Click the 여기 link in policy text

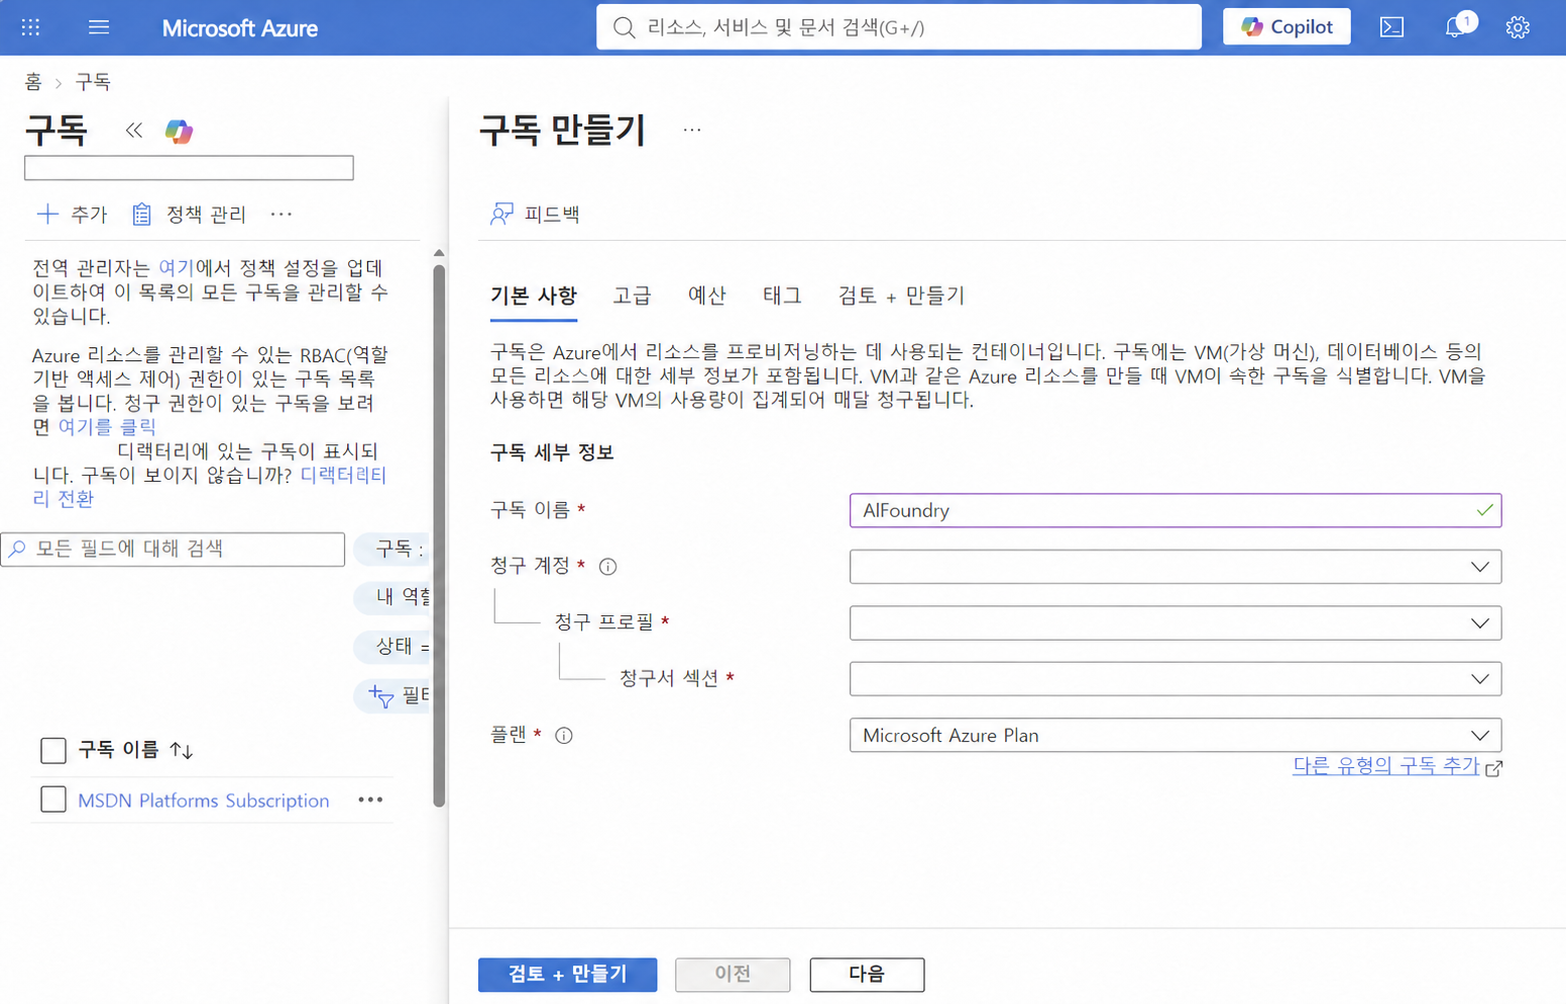176,268
